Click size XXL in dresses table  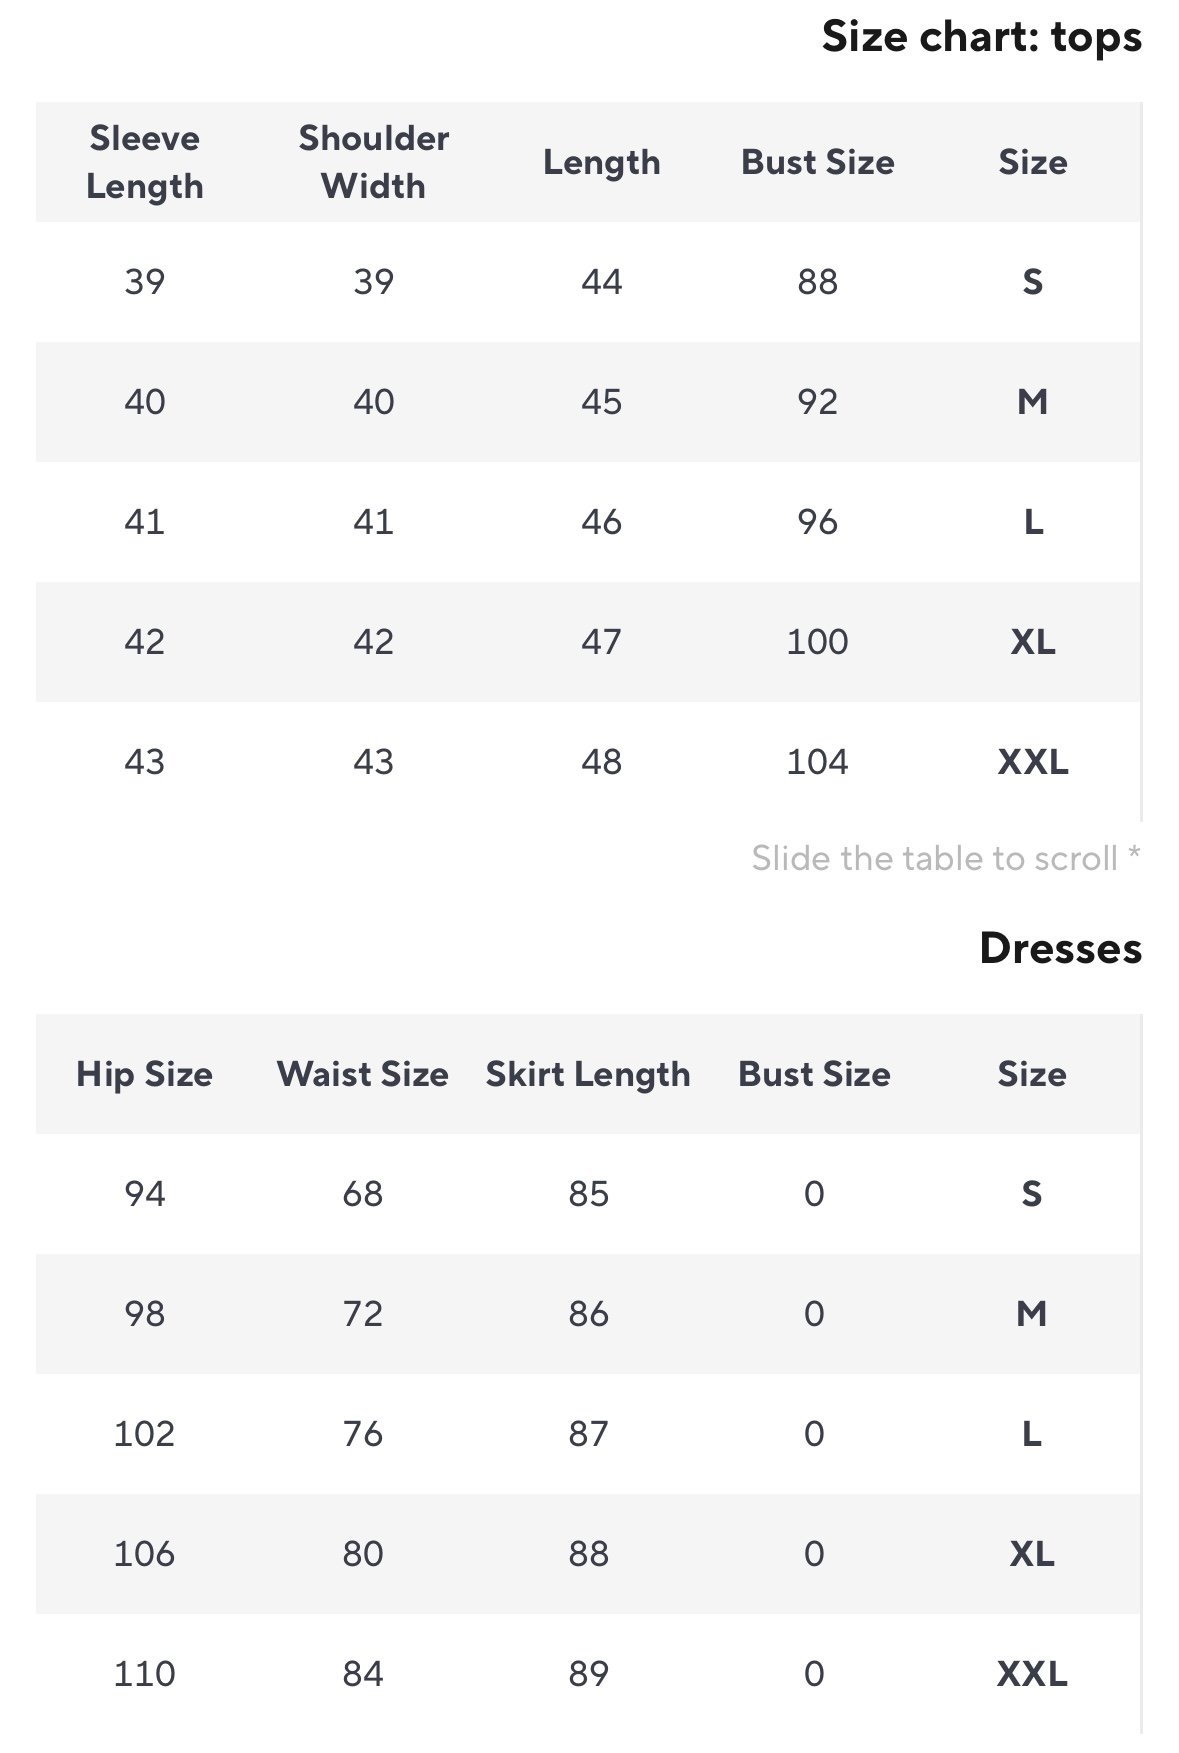[x=1031, y=1674]
